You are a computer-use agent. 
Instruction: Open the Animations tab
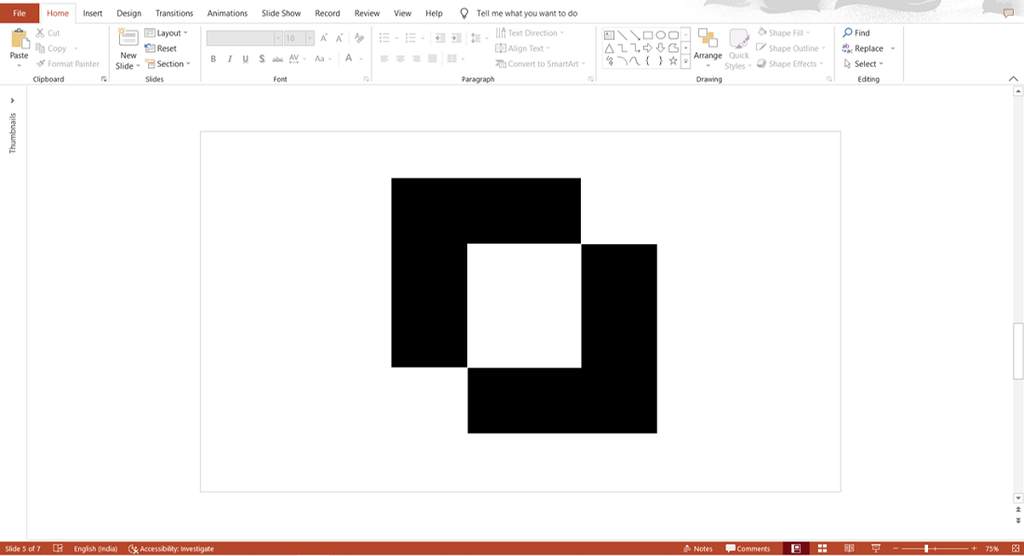[227, 13]
